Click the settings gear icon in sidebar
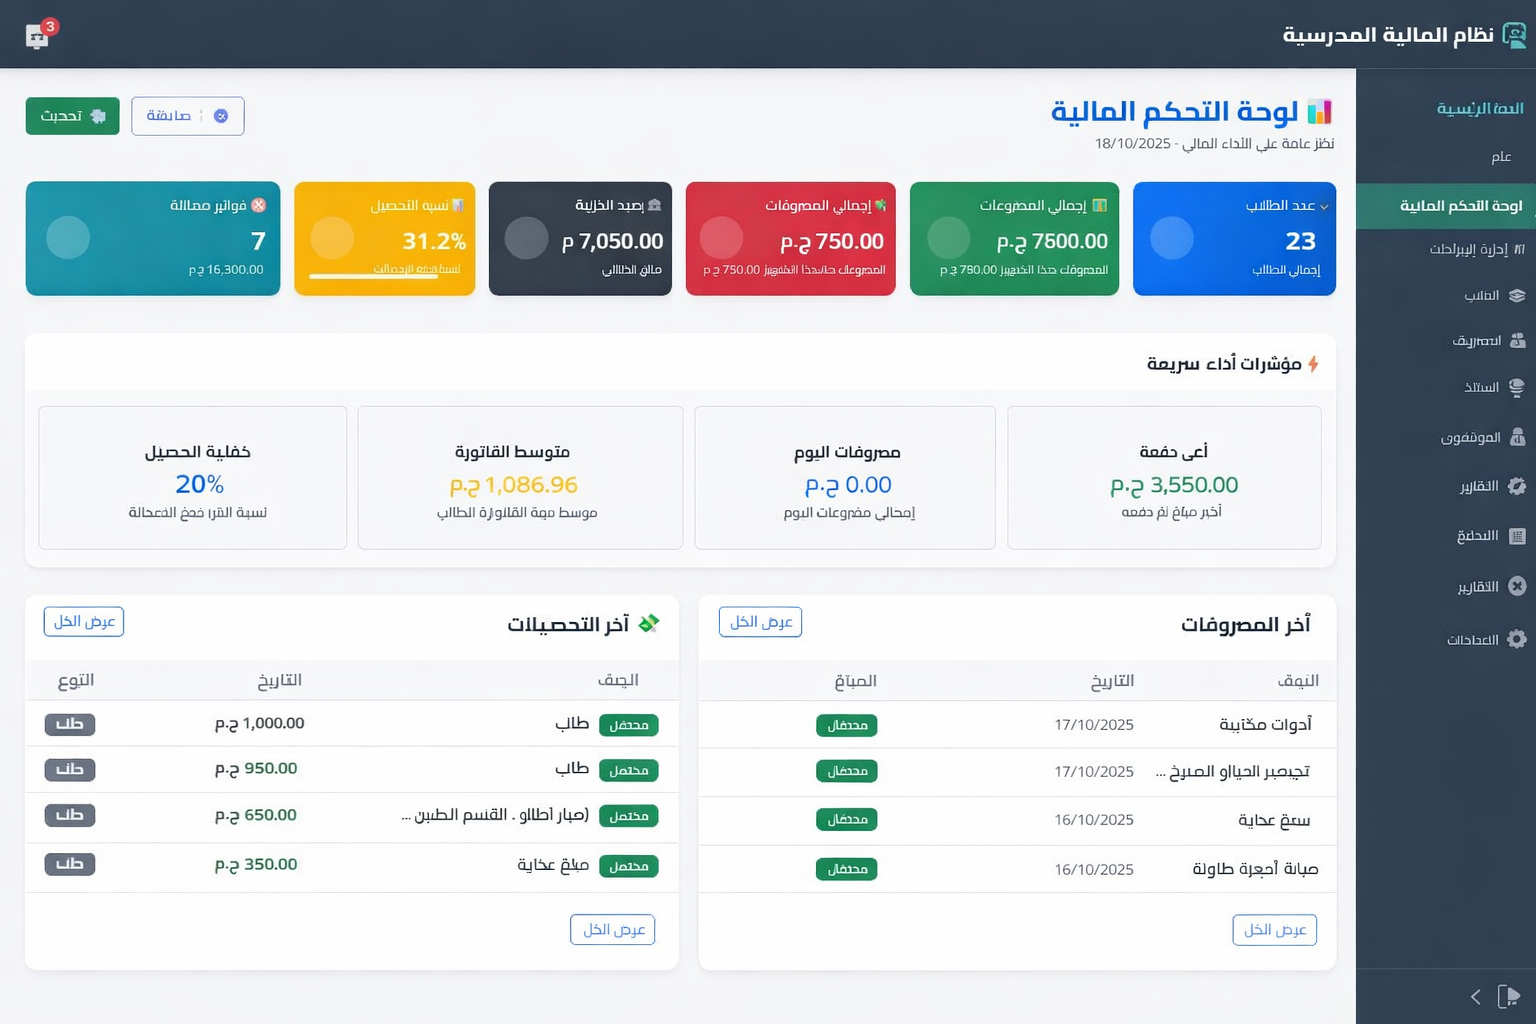Viewport: 1536px width, 1024px height. pos(1517,639)
